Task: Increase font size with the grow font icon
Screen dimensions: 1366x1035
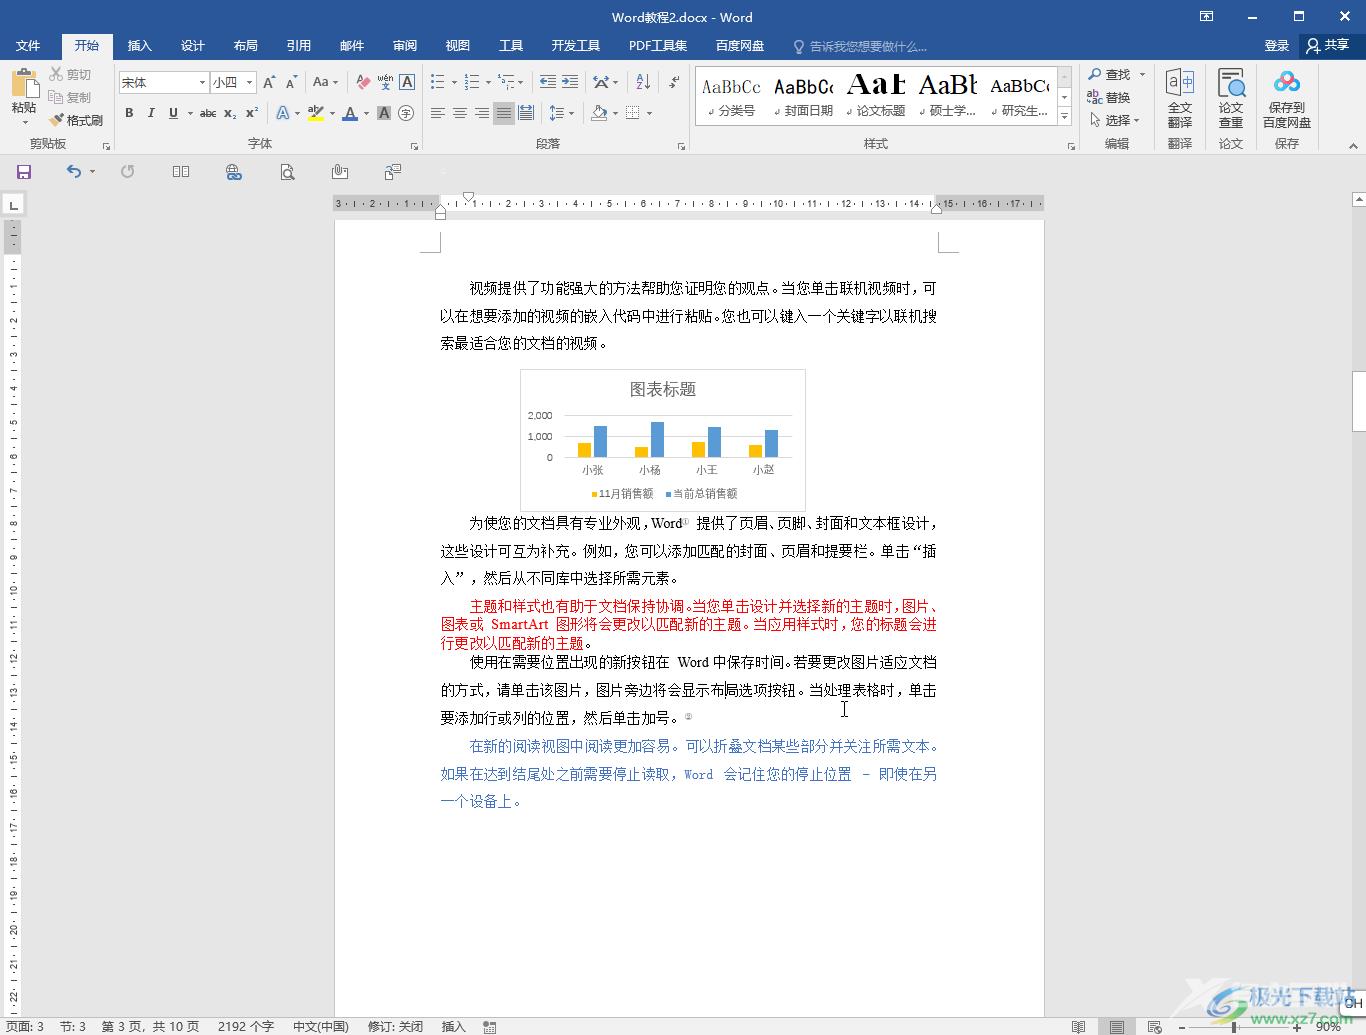Action: coord(268,82)
